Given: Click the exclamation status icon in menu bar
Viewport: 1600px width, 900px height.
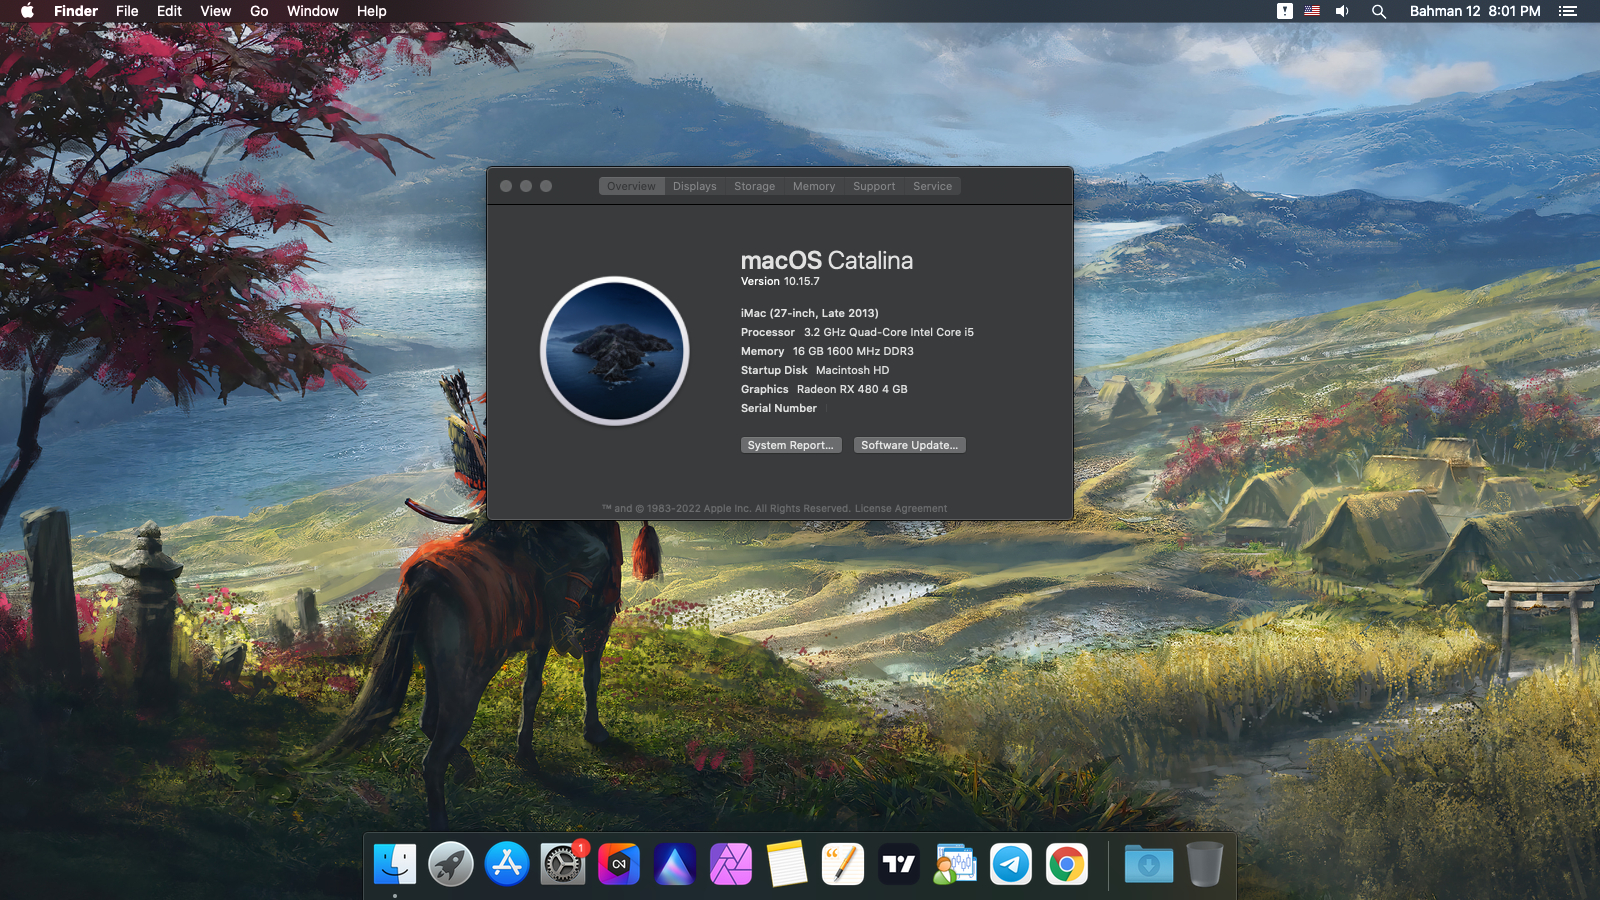Looking at the screenshot, I should [1285, 11].
